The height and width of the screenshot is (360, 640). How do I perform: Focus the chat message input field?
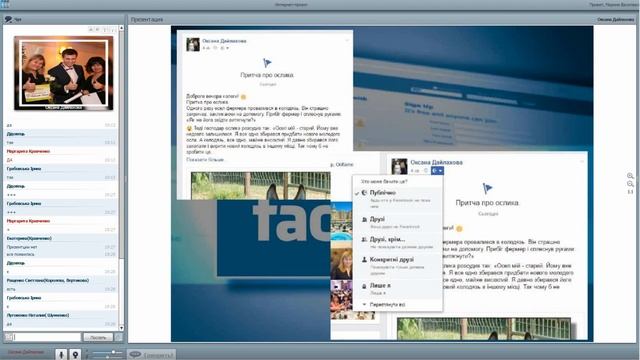coord(47,337)
